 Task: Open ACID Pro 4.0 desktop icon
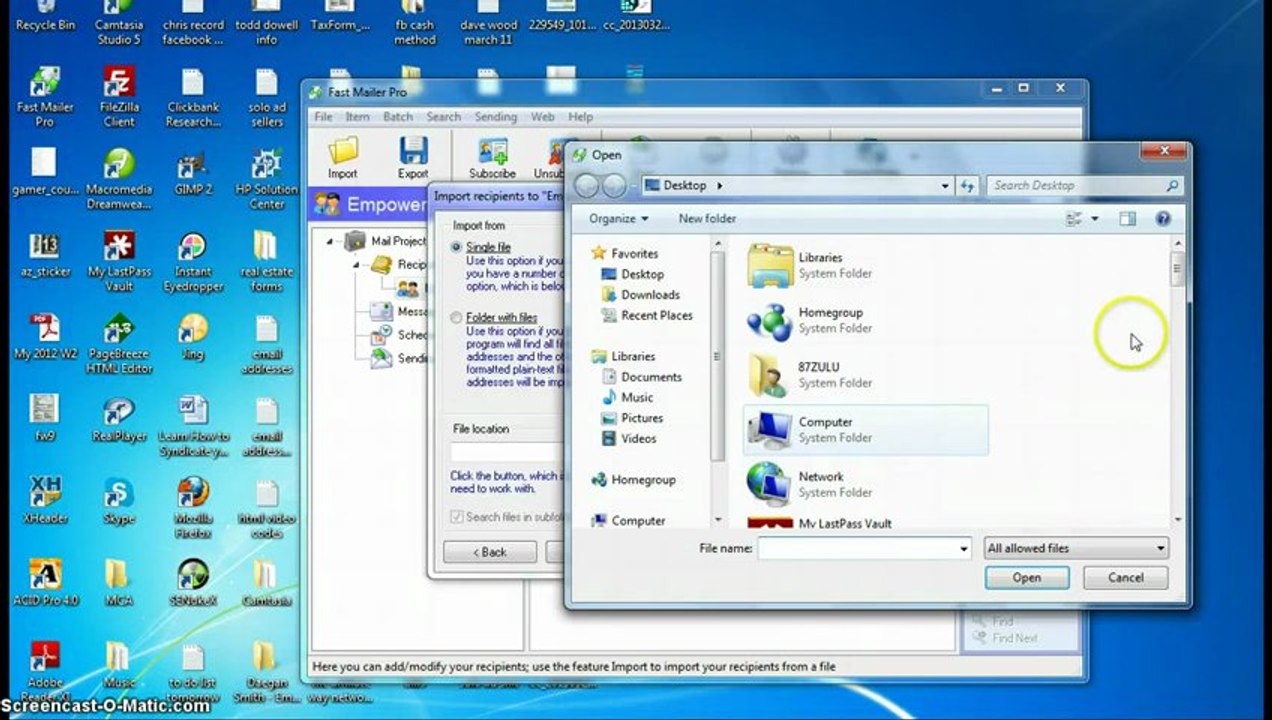pos(45,583)
